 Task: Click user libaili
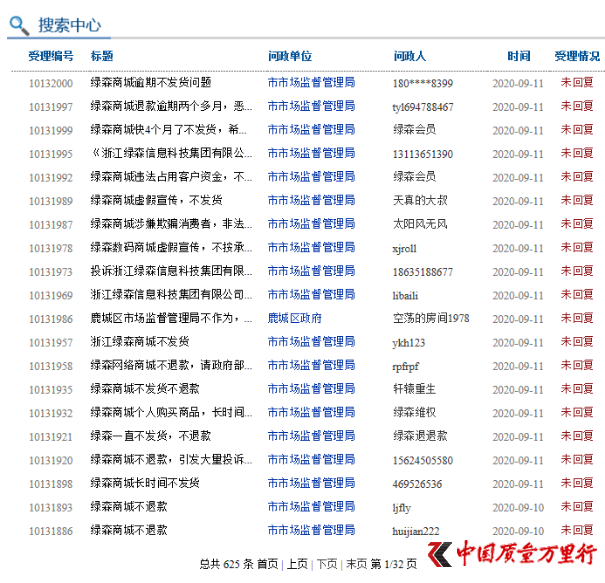click(406, 296)
